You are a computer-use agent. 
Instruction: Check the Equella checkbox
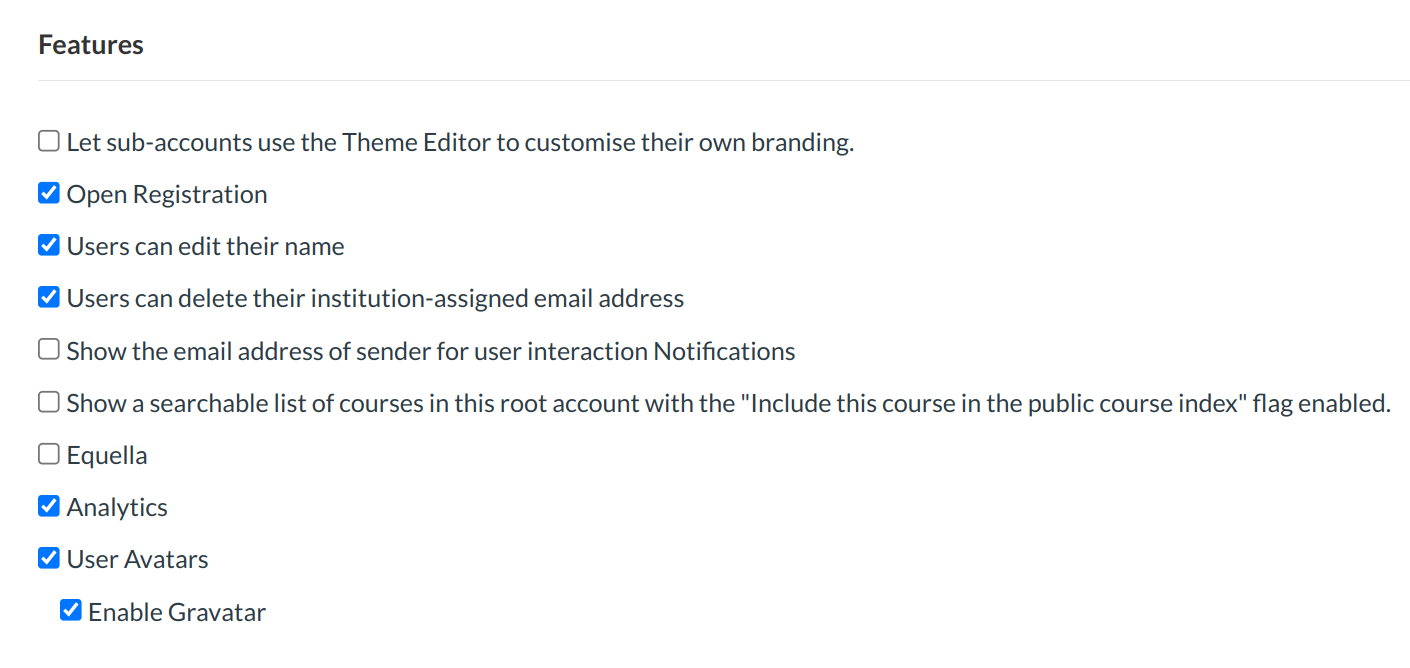[x=49, y=454]
